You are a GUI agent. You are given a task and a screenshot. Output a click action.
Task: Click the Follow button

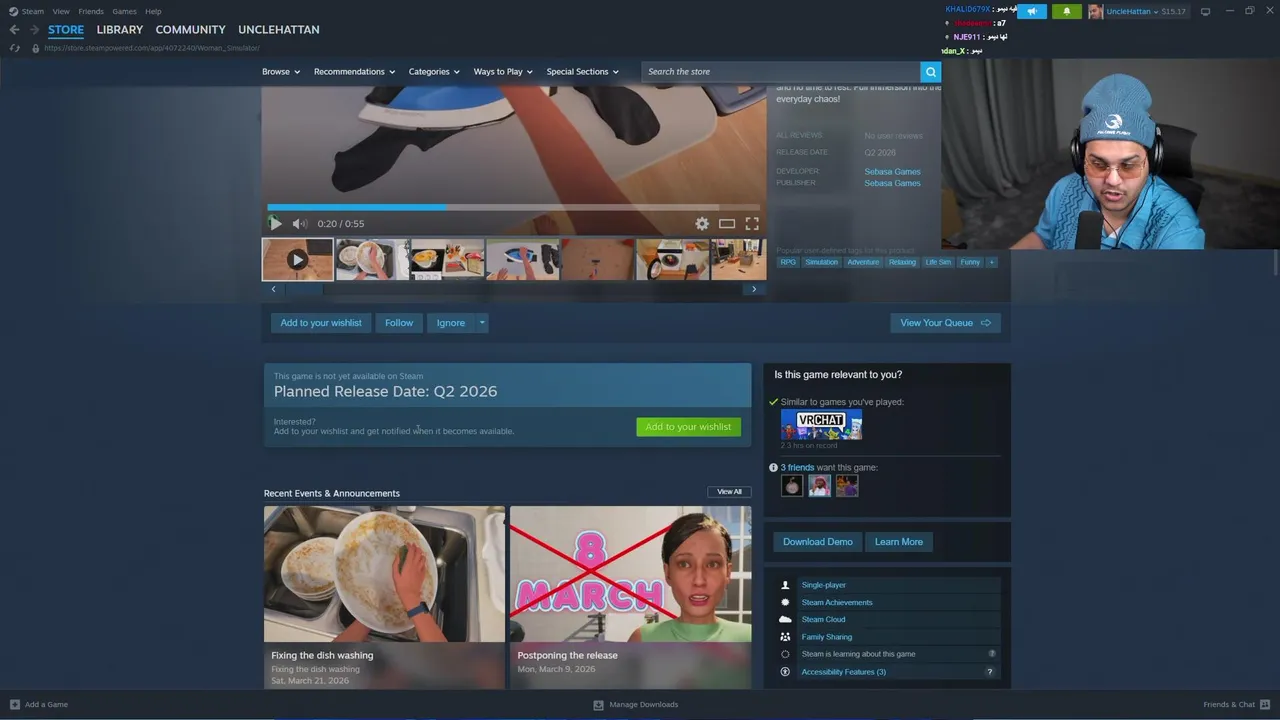tap(399, 323)
